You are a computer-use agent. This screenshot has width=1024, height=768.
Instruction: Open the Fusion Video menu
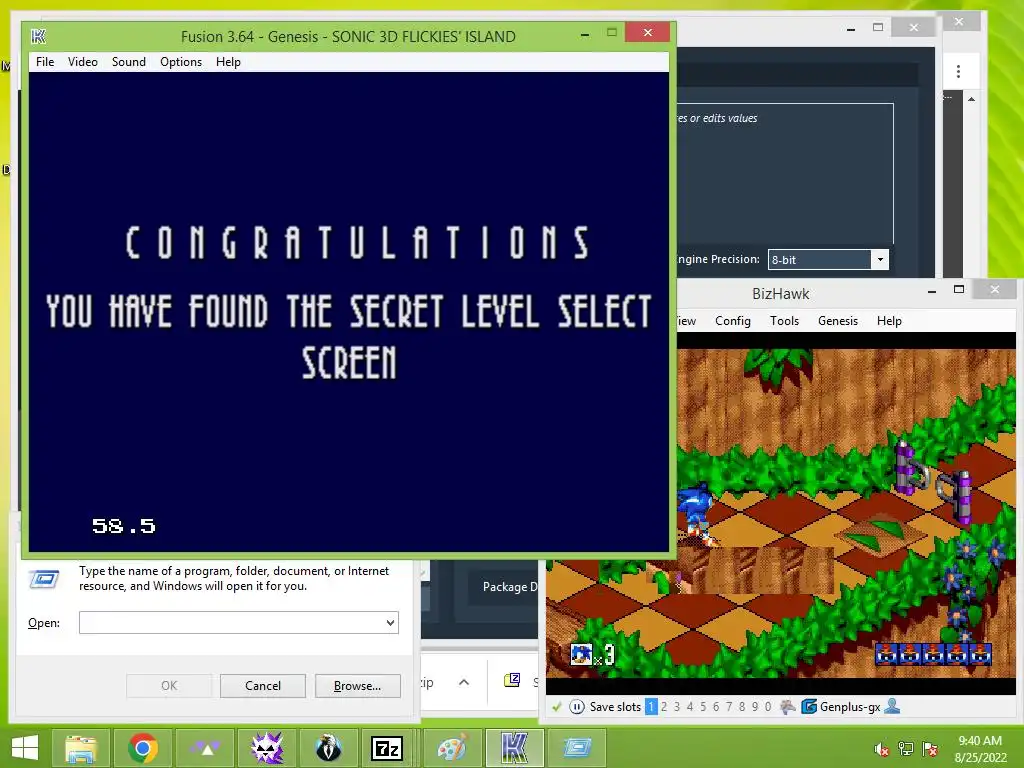pos(83,62)
